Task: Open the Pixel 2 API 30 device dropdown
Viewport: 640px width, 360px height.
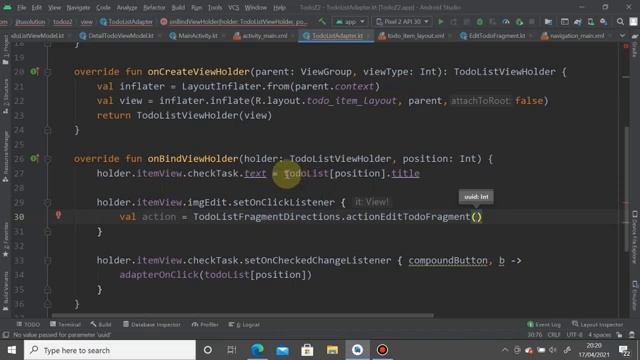Action: [402, 21]
